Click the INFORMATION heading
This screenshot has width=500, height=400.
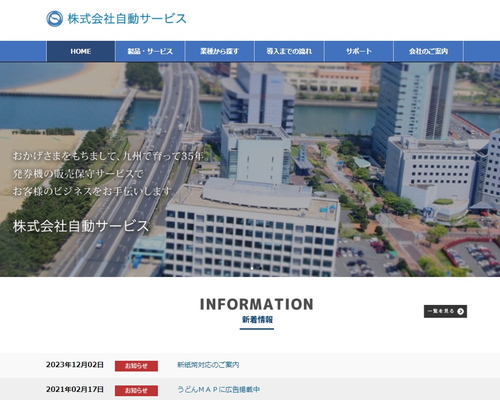(257, 304)
